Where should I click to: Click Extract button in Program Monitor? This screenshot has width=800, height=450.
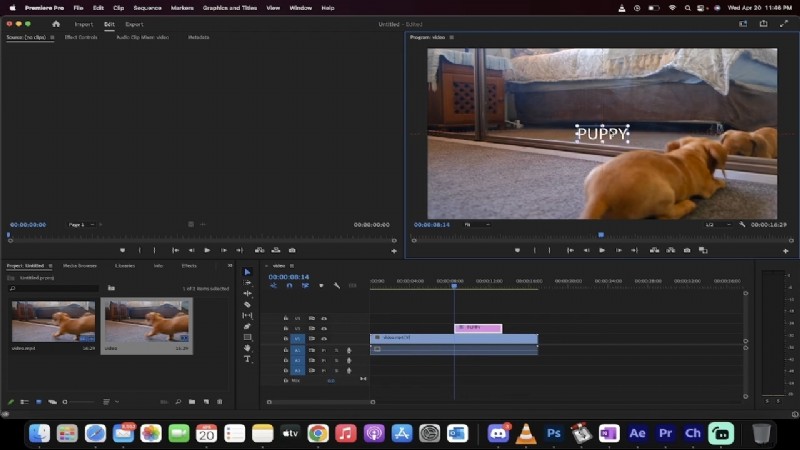(670, 251)
